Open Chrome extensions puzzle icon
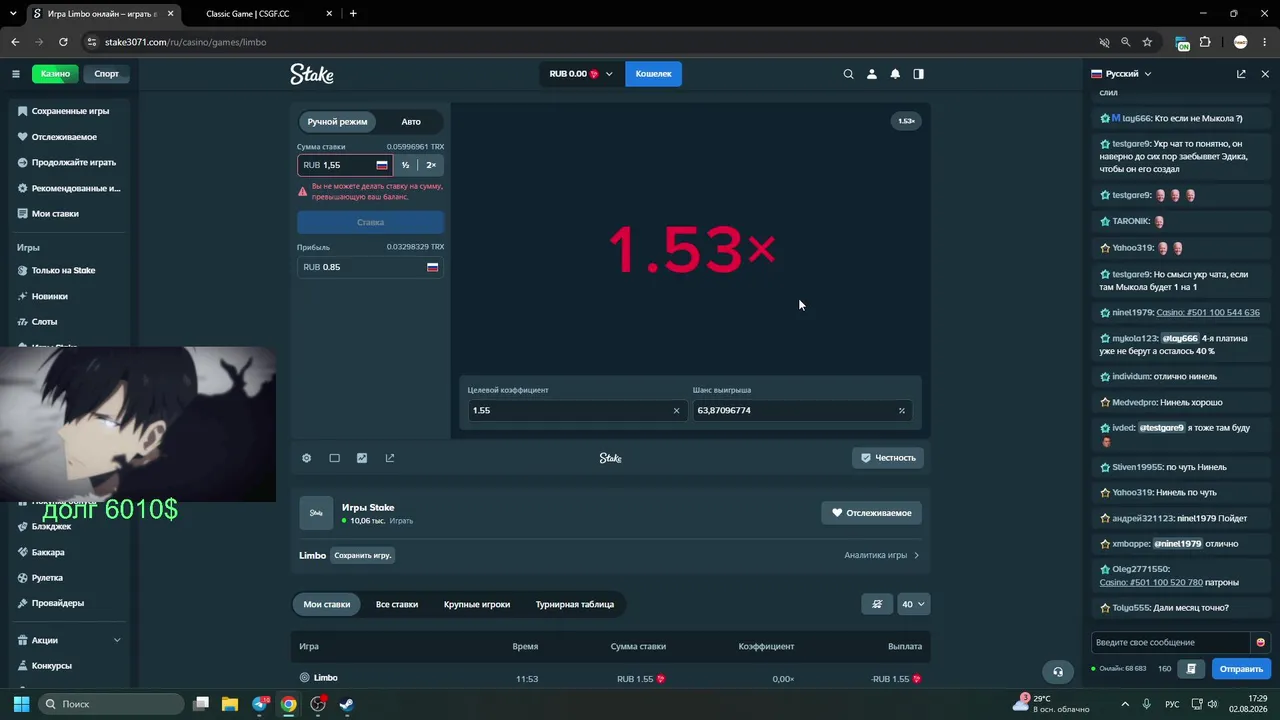Screen dimensions: 1280x720 pyautogui.click(x=1205, y=42)
